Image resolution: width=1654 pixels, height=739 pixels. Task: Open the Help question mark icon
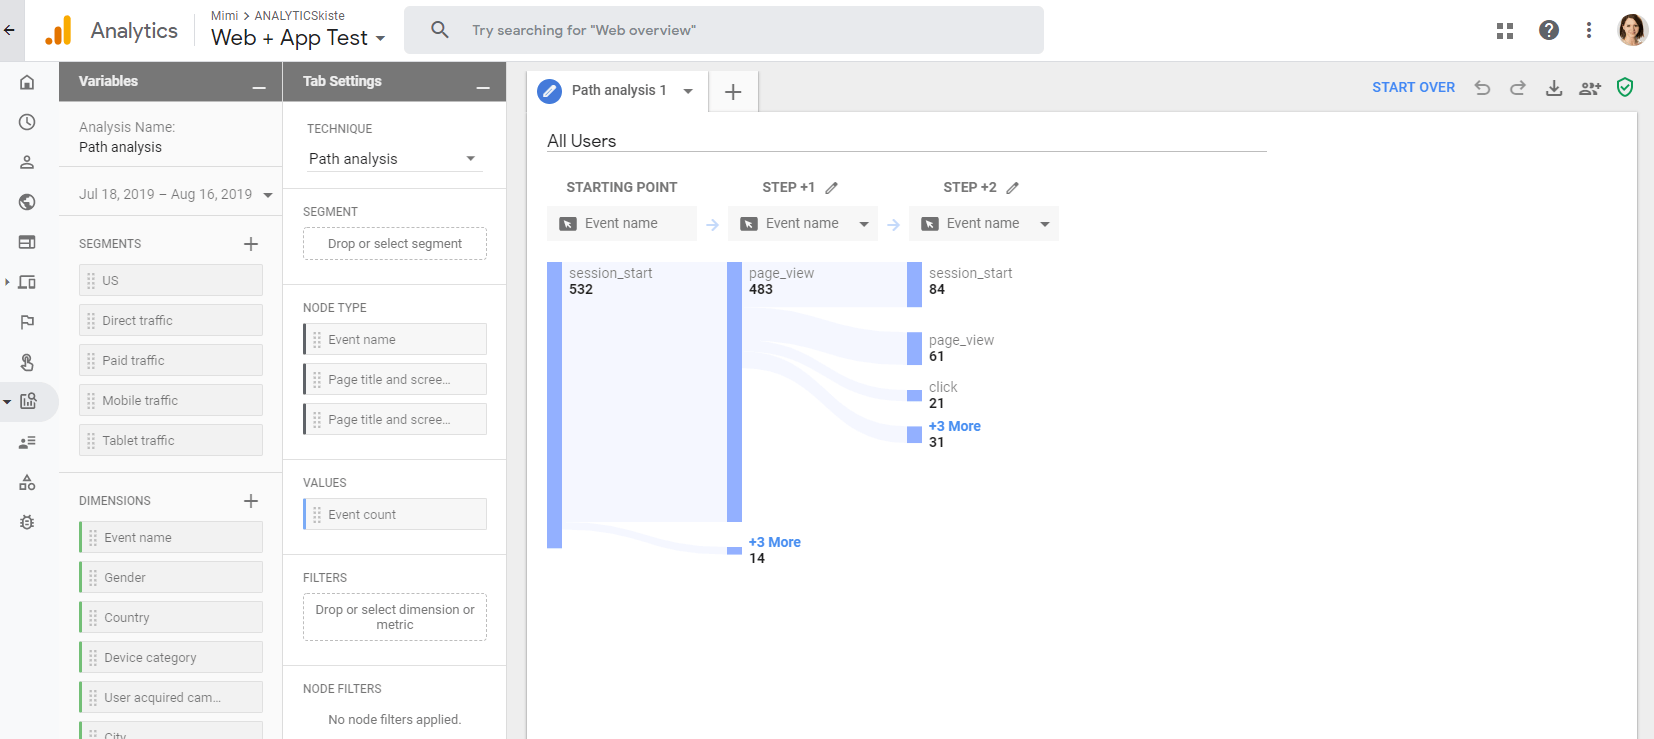tap(1548, 30)
